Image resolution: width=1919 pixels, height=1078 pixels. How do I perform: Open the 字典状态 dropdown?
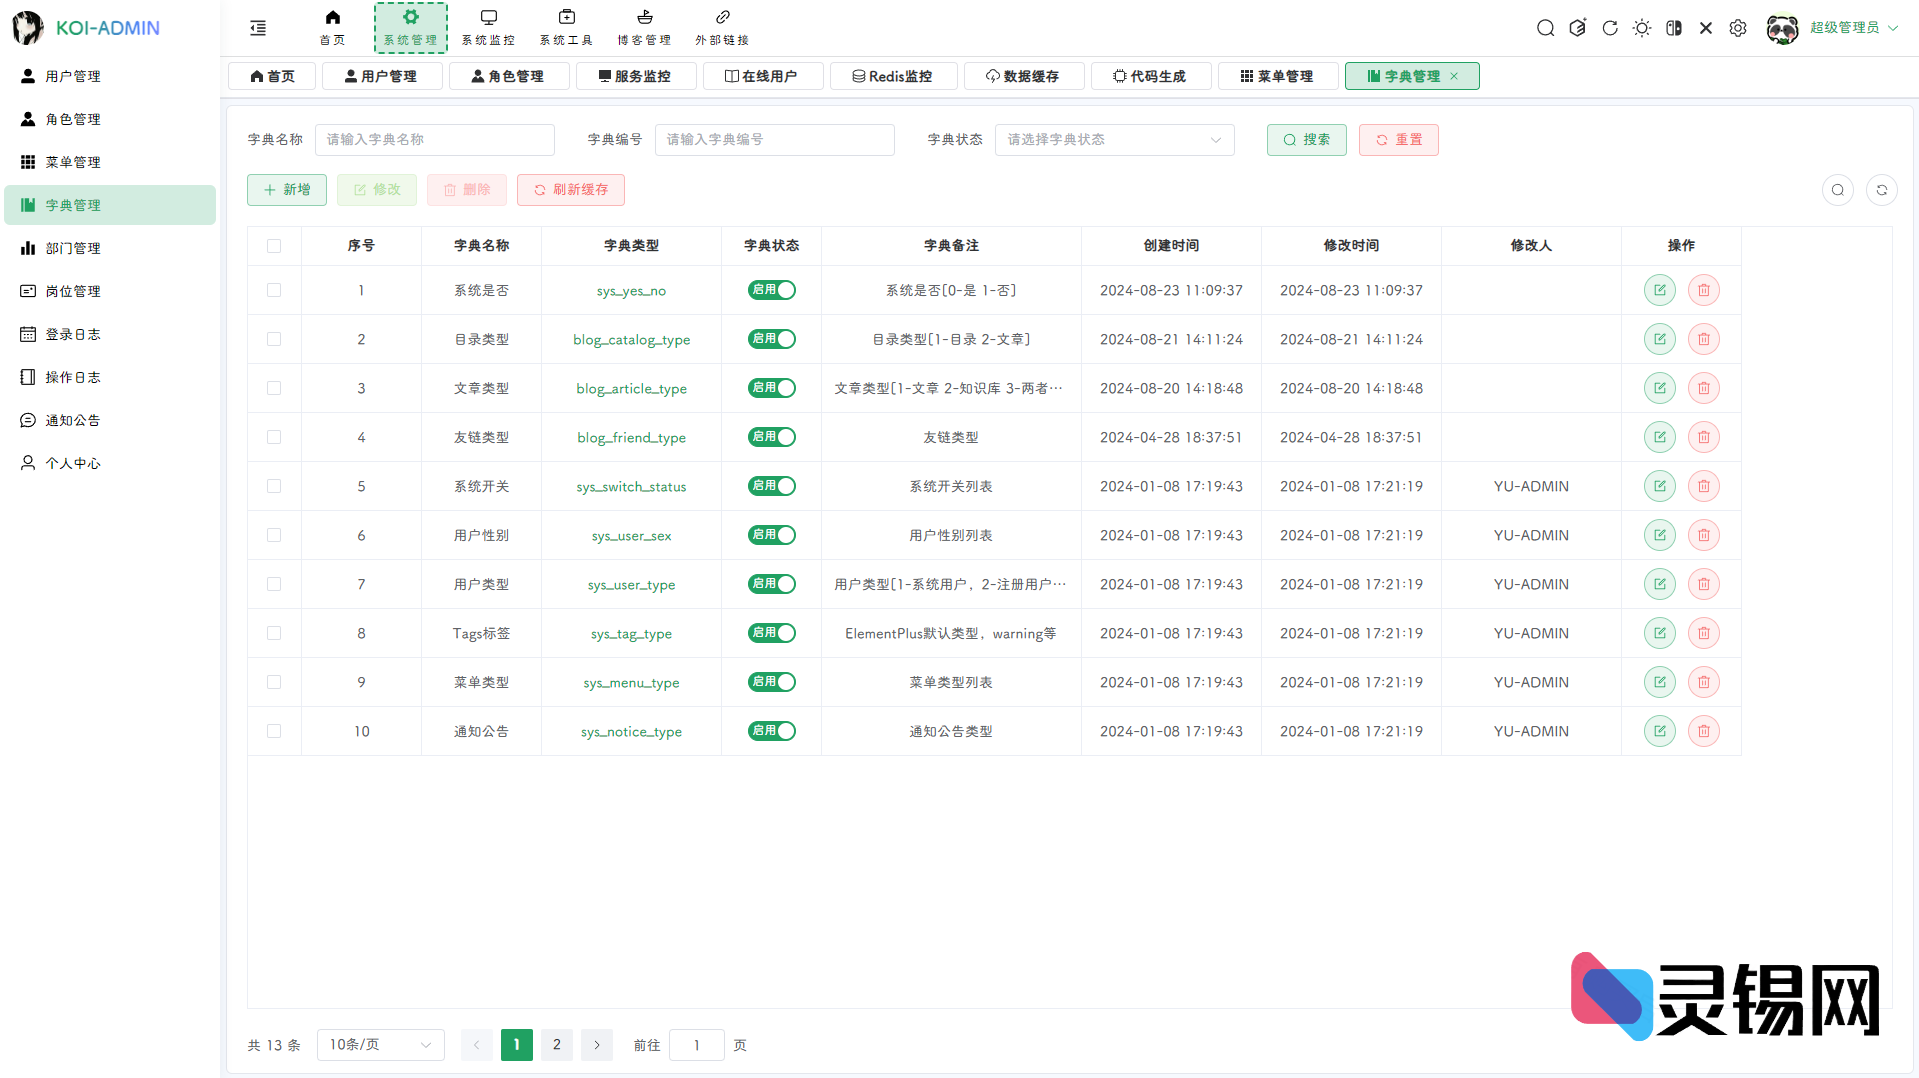(x=1114, y=140)
